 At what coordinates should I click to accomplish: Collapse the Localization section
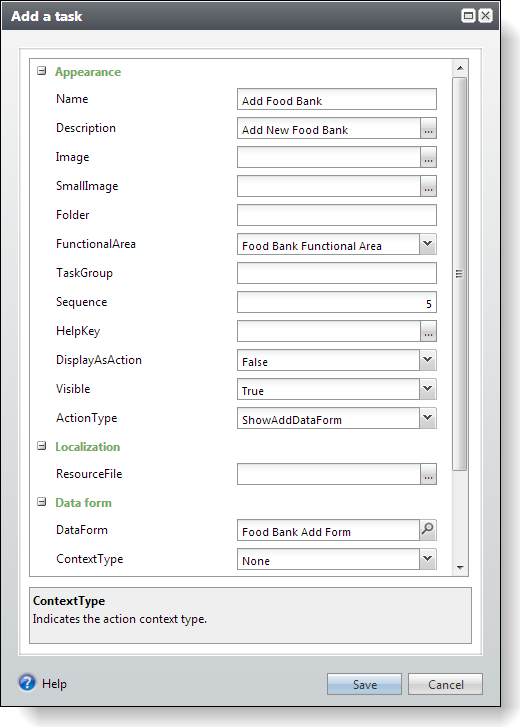[42, 446]
